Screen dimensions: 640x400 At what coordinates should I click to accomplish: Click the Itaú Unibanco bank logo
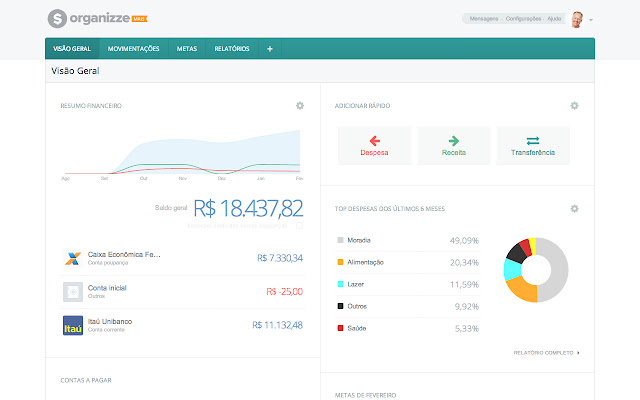(72, 325)
